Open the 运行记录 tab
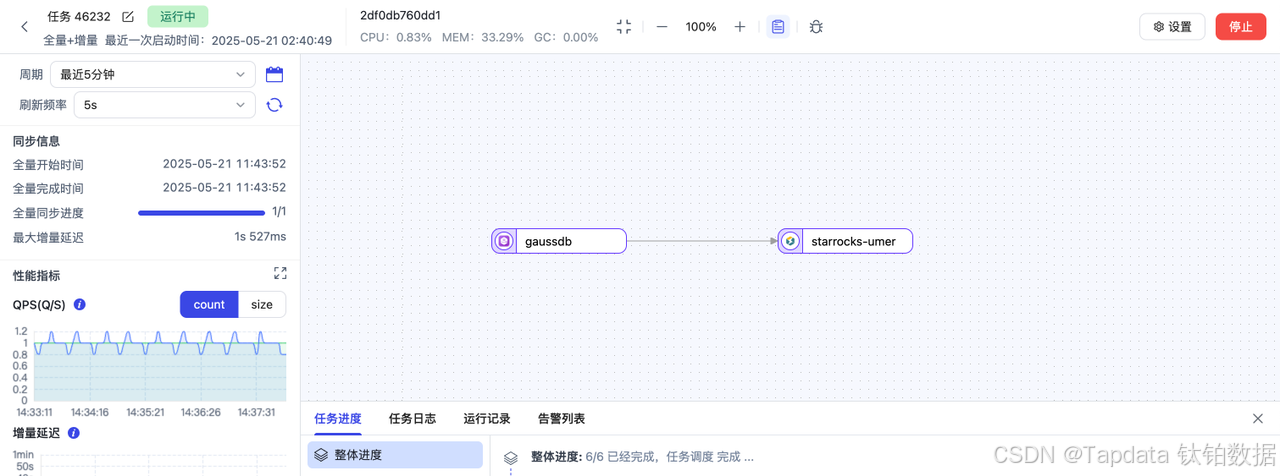 pos(487,419)
